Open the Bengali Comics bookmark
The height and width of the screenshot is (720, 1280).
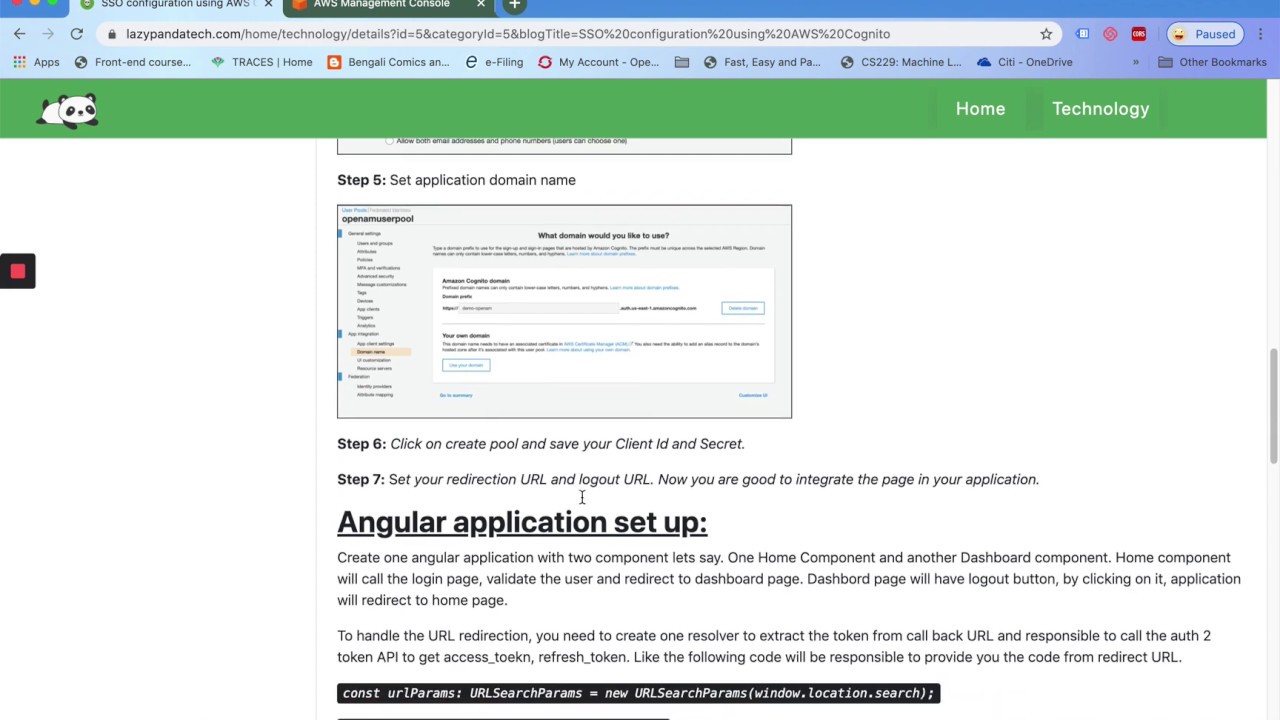[x=388, y=62]
